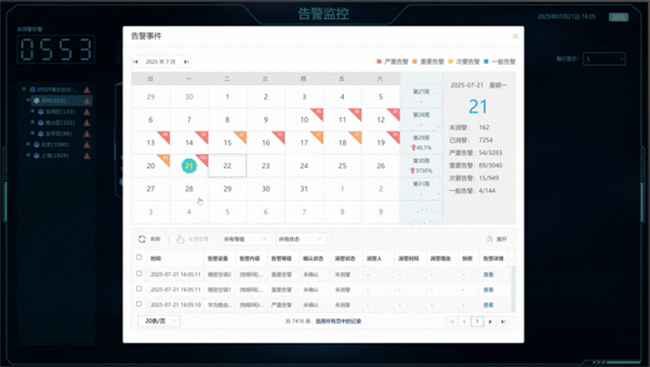650x367 pixels.
Task: Click warning triangle beside the (98) district node
Action: 87,134
